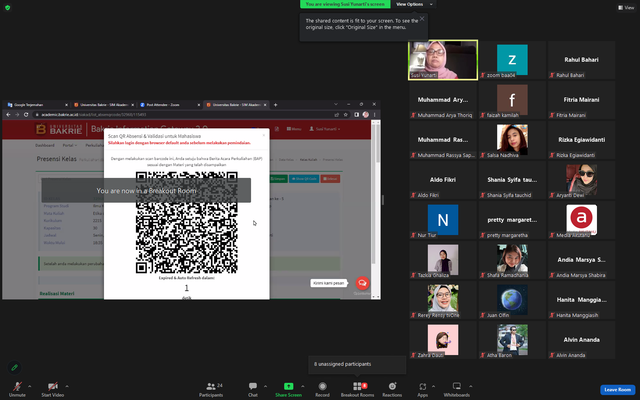Select faizah kamilah's participant tile
Viewport: 640px width, 400px height.
click(x=512, y=100)
